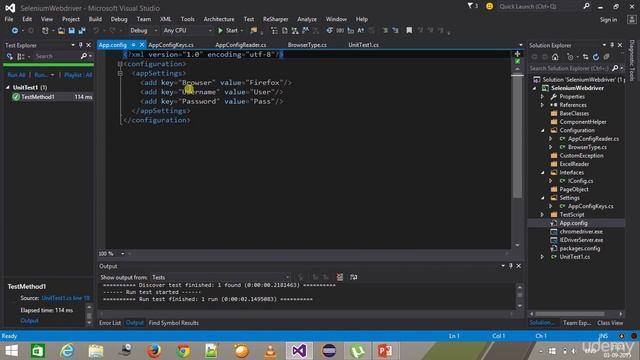Viewport: 640px width, 360px height.
Task: Expand the TestScript folder node
Action: tap(542, 215)
